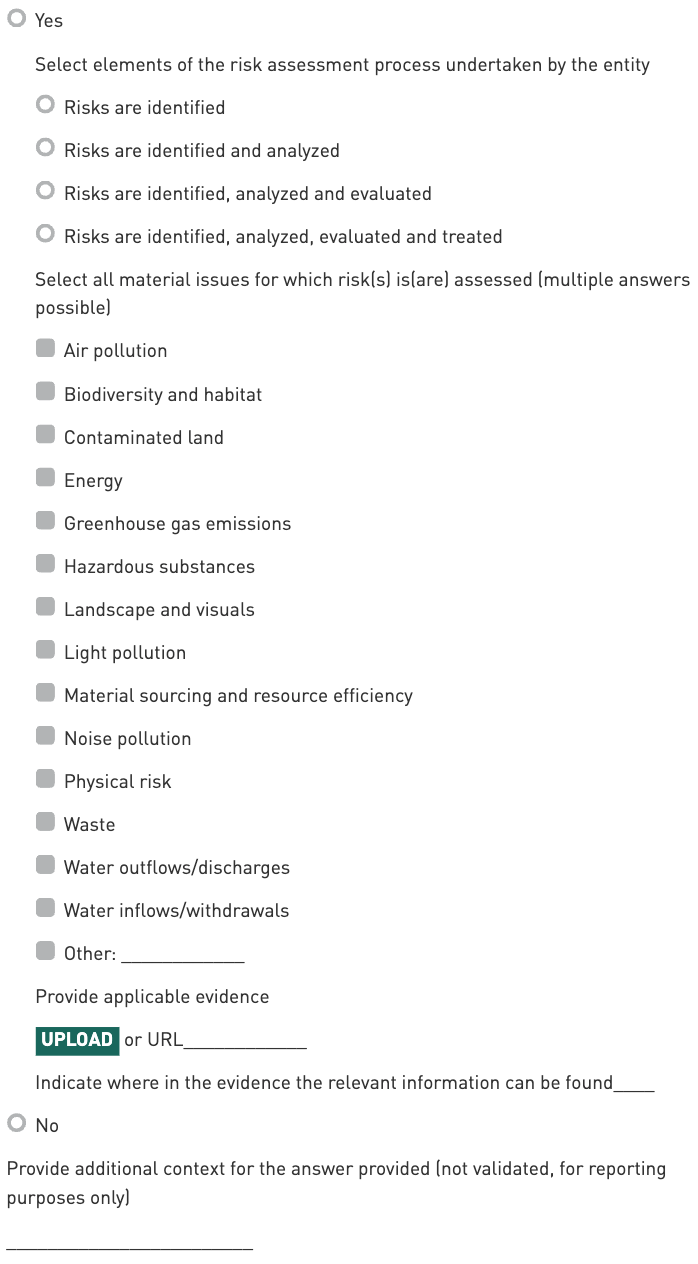Tick Greenhouse gas emissions checkbox

(x=45, y=521)
